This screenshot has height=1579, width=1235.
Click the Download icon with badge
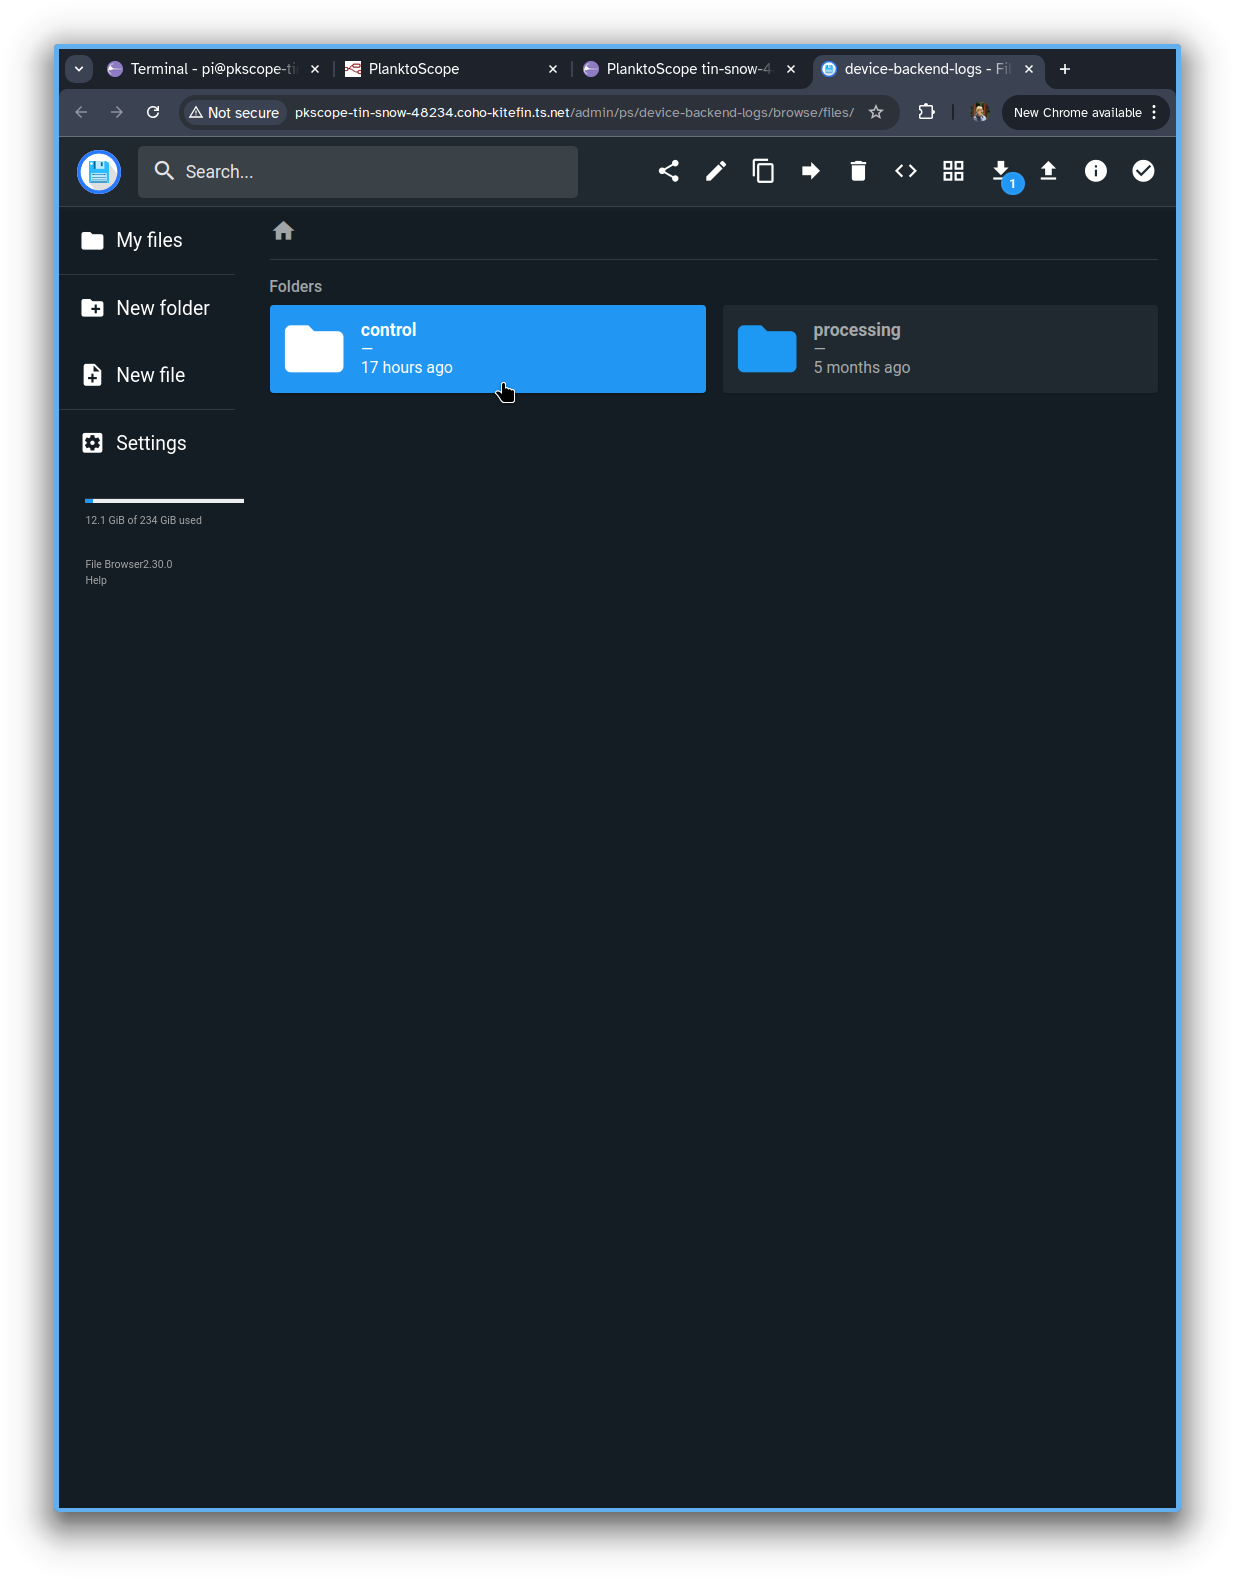click(1001, 171)
